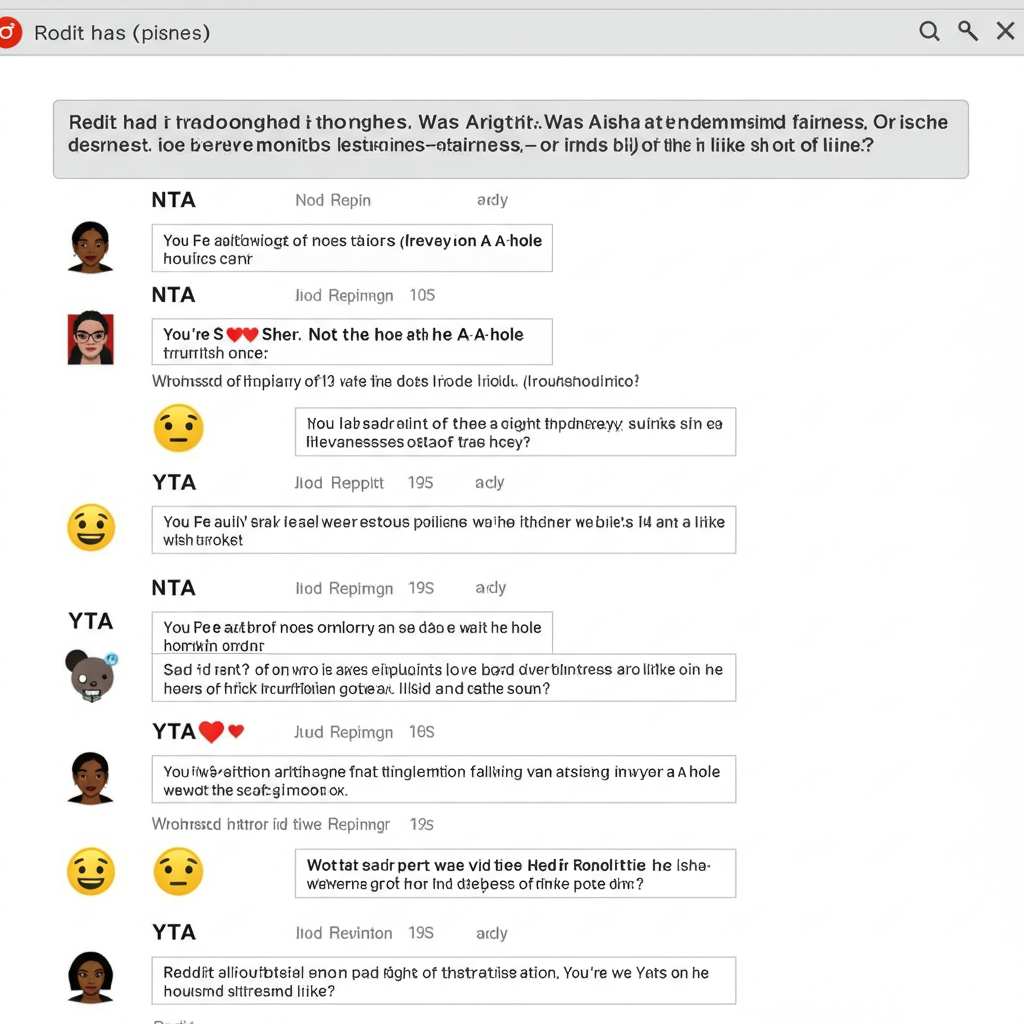The height and width of the screenshot is (1024, 1024).
Task: Click the 'Jiod Reppitt' link at 195
Action: coord(339,483)
